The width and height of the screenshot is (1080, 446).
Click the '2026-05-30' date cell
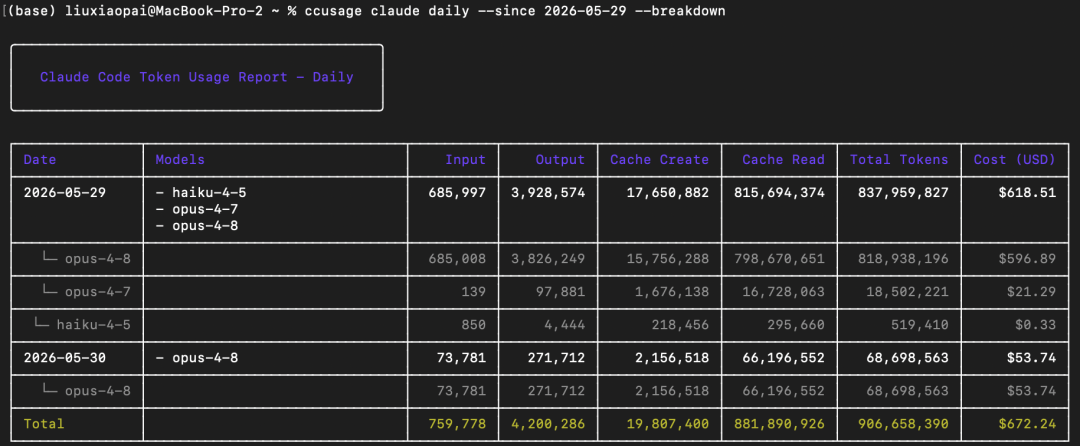[65, 358]
